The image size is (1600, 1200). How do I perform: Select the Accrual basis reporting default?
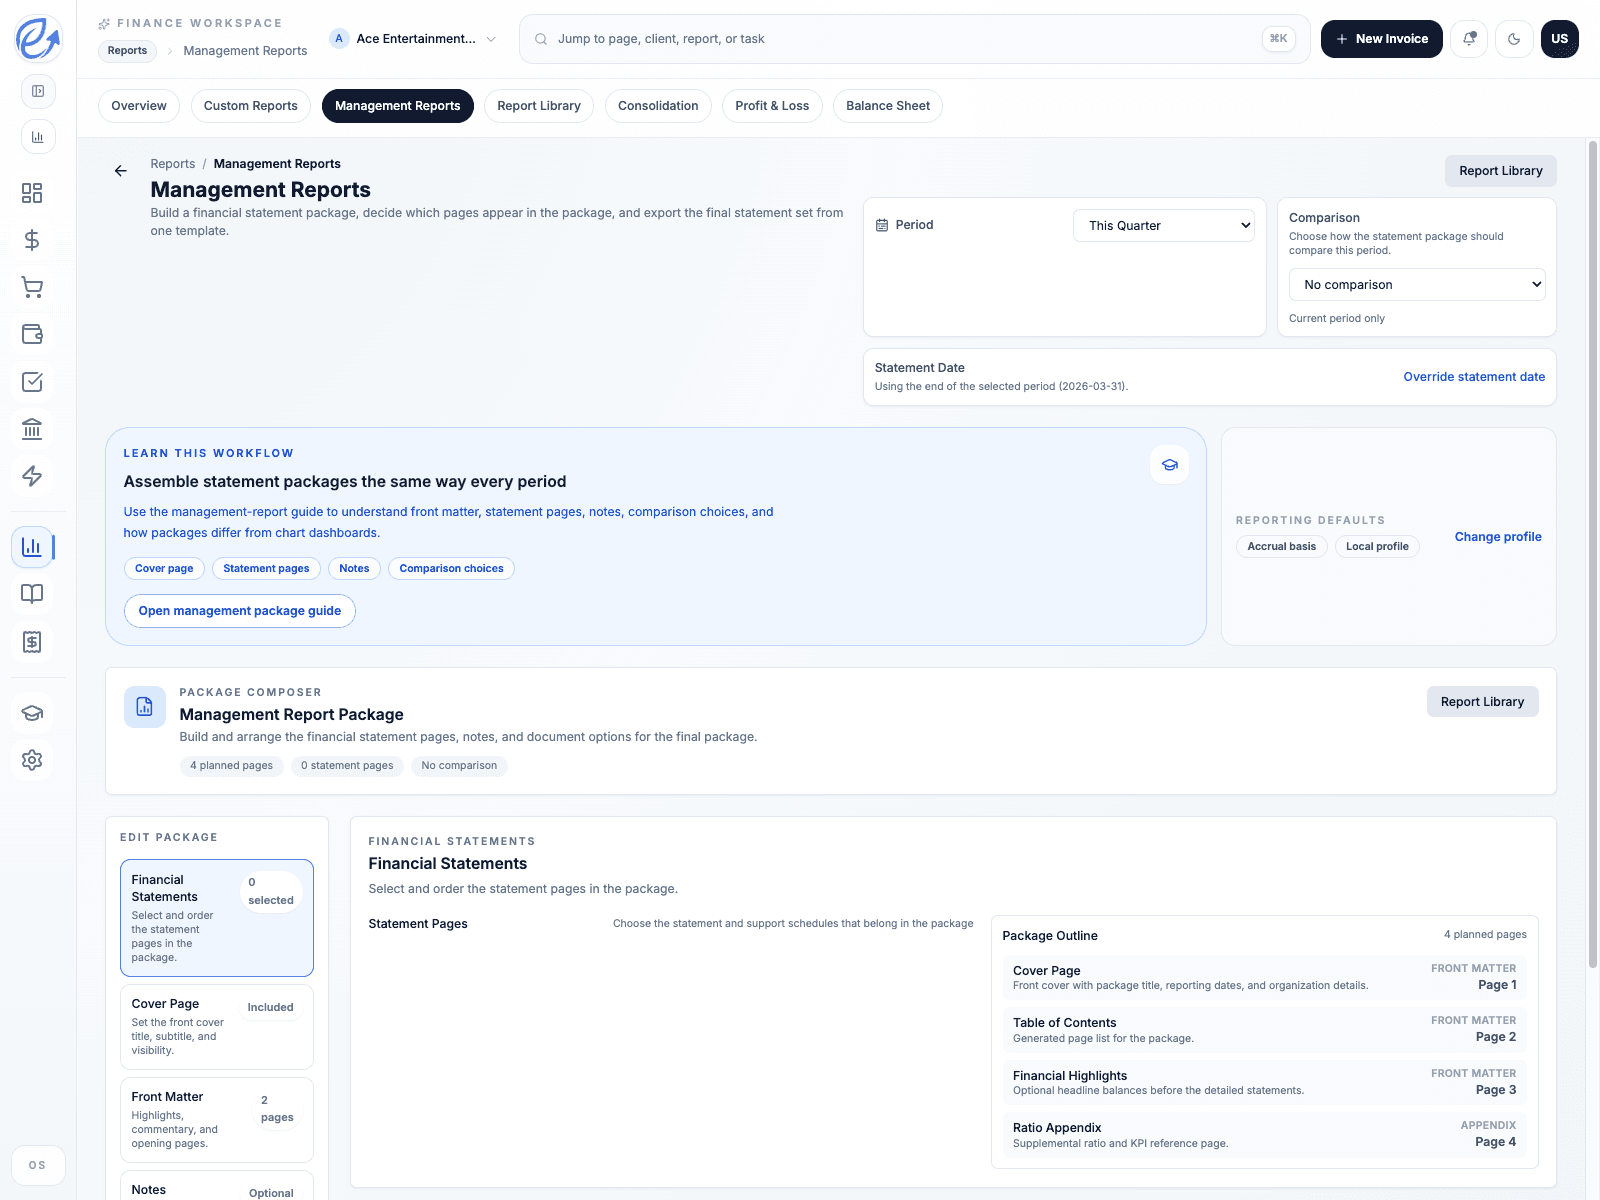pos(1281,546)
